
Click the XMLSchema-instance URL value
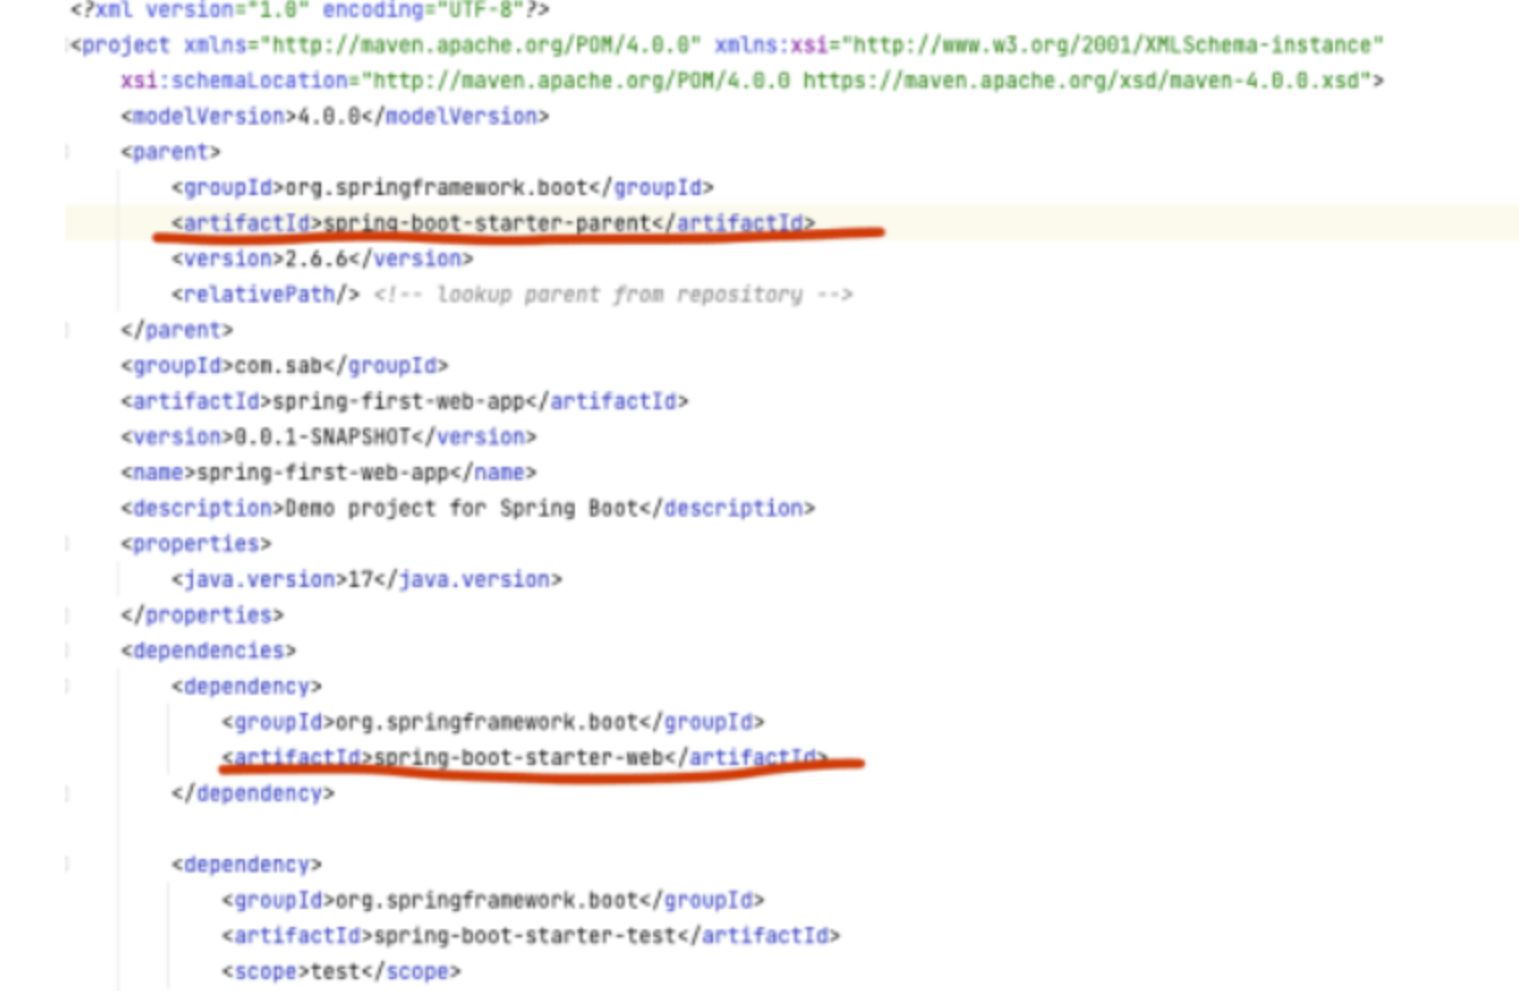[1113, 45]
